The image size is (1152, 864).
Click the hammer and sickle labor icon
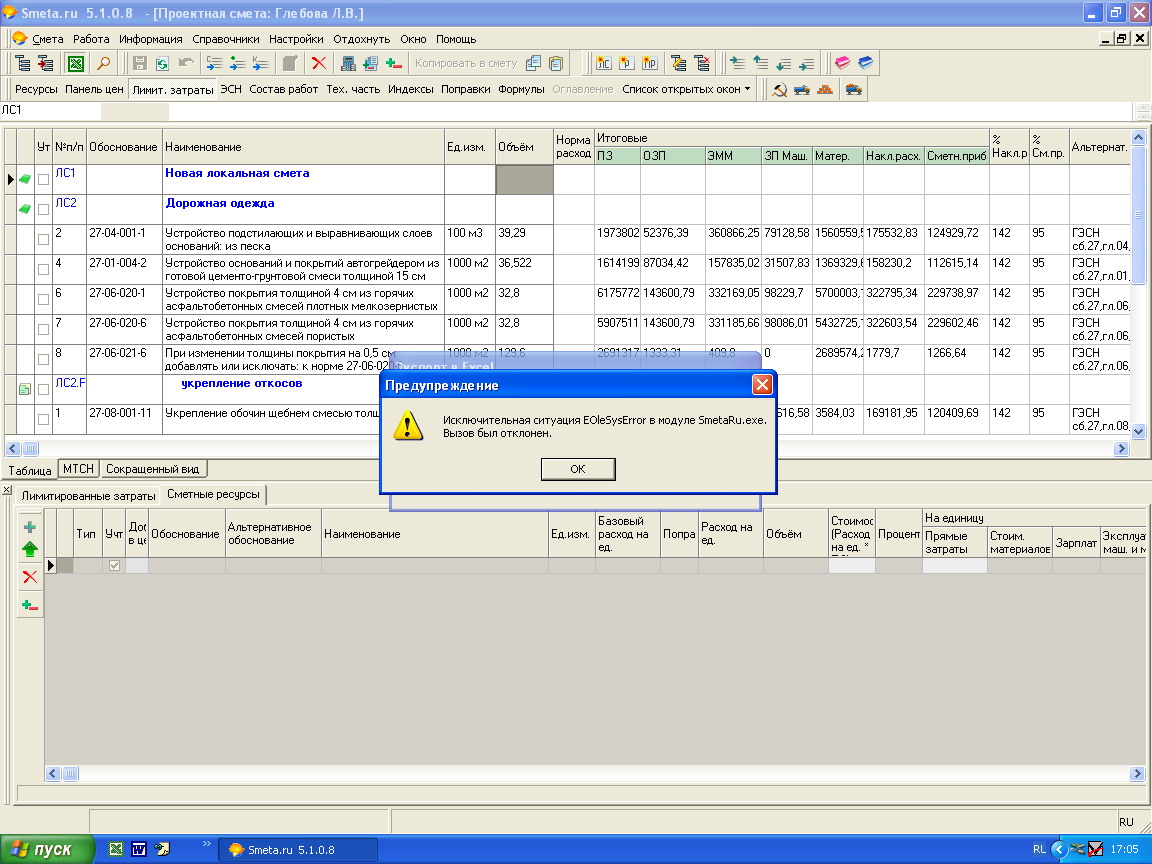coord(780,90)
